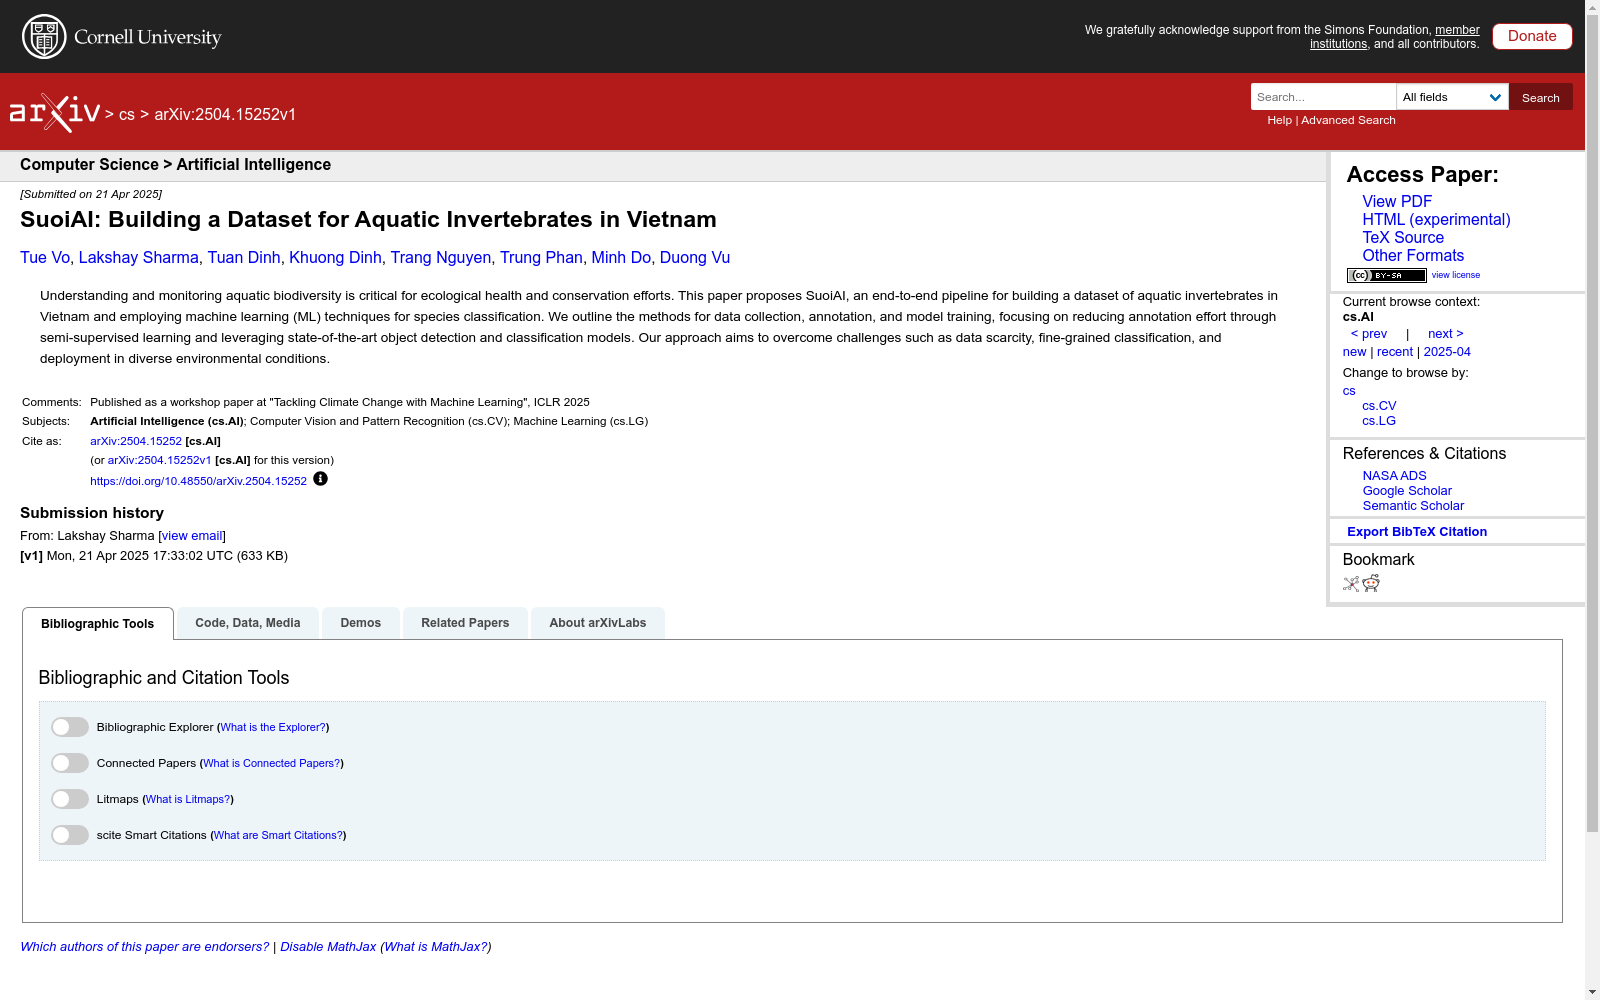Select the Bibliographic Tools tab
This screenshot has width=1600, height=1000.
tap(98, 623)
